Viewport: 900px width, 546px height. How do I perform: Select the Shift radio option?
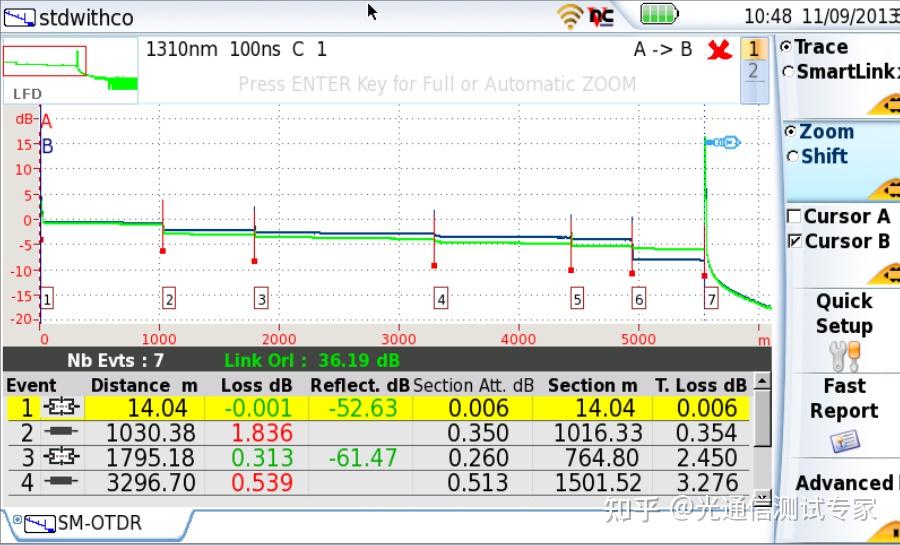pyautogui.click(x=792, y=157)
